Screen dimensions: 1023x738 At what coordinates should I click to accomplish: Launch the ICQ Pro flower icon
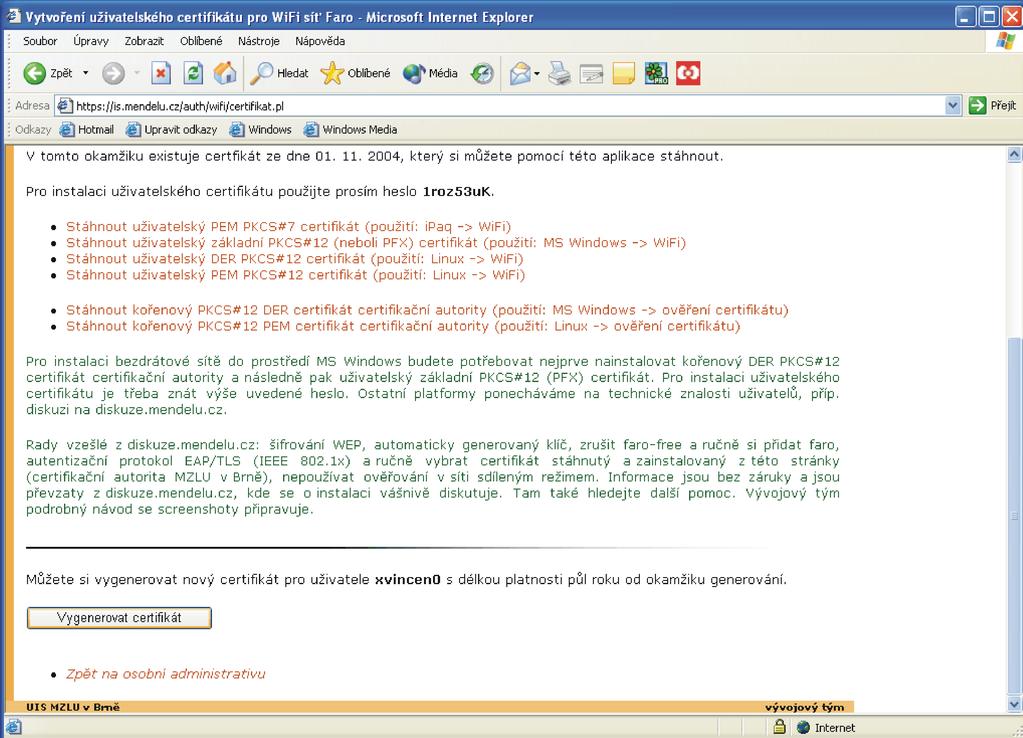(x=656, y=73)
